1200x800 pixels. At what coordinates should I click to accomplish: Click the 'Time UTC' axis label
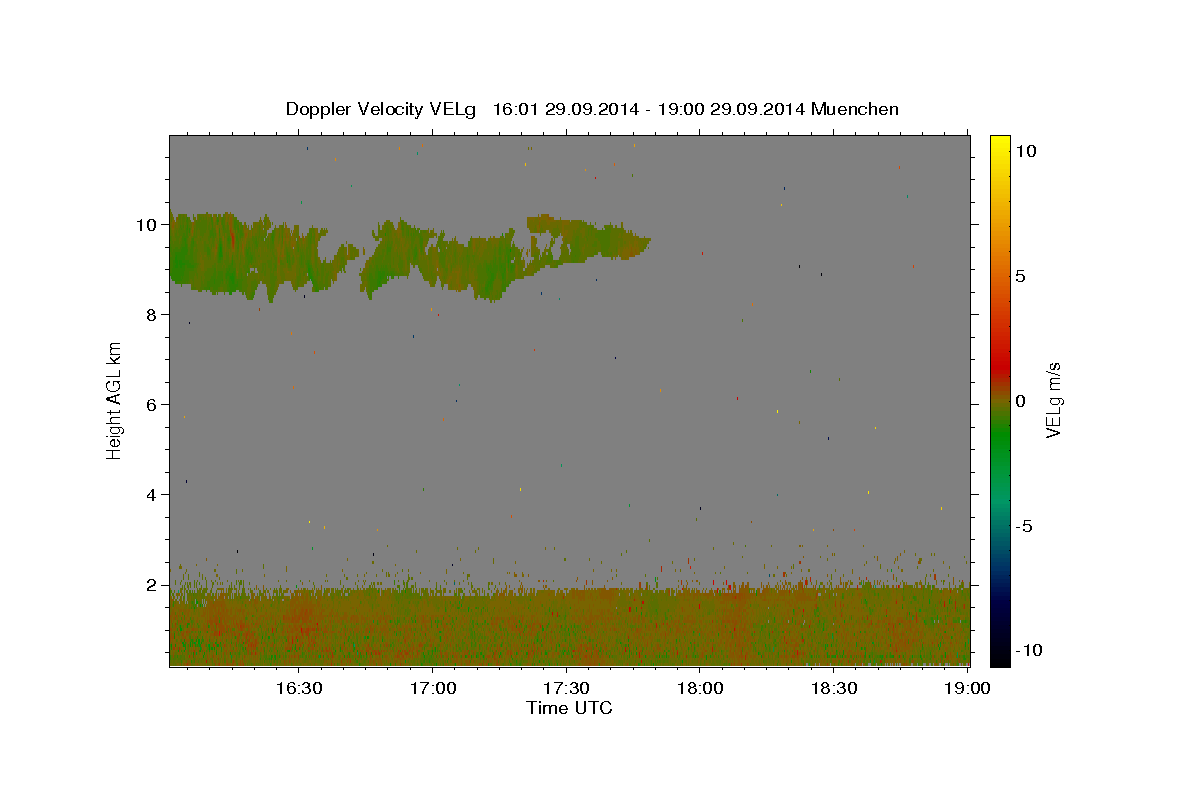(x=569, y=708)
